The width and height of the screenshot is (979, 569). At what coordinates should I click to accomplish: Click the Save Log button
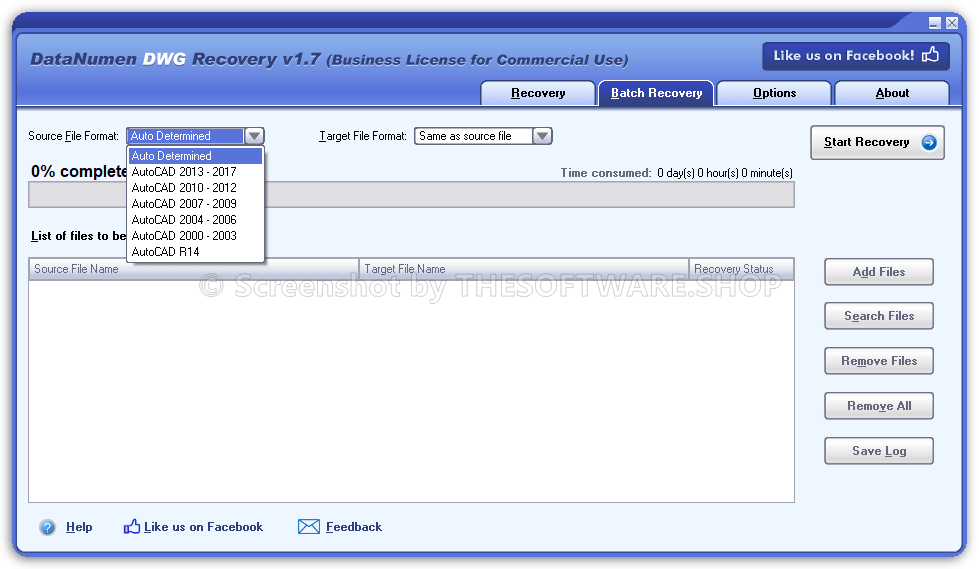point(878,451)
